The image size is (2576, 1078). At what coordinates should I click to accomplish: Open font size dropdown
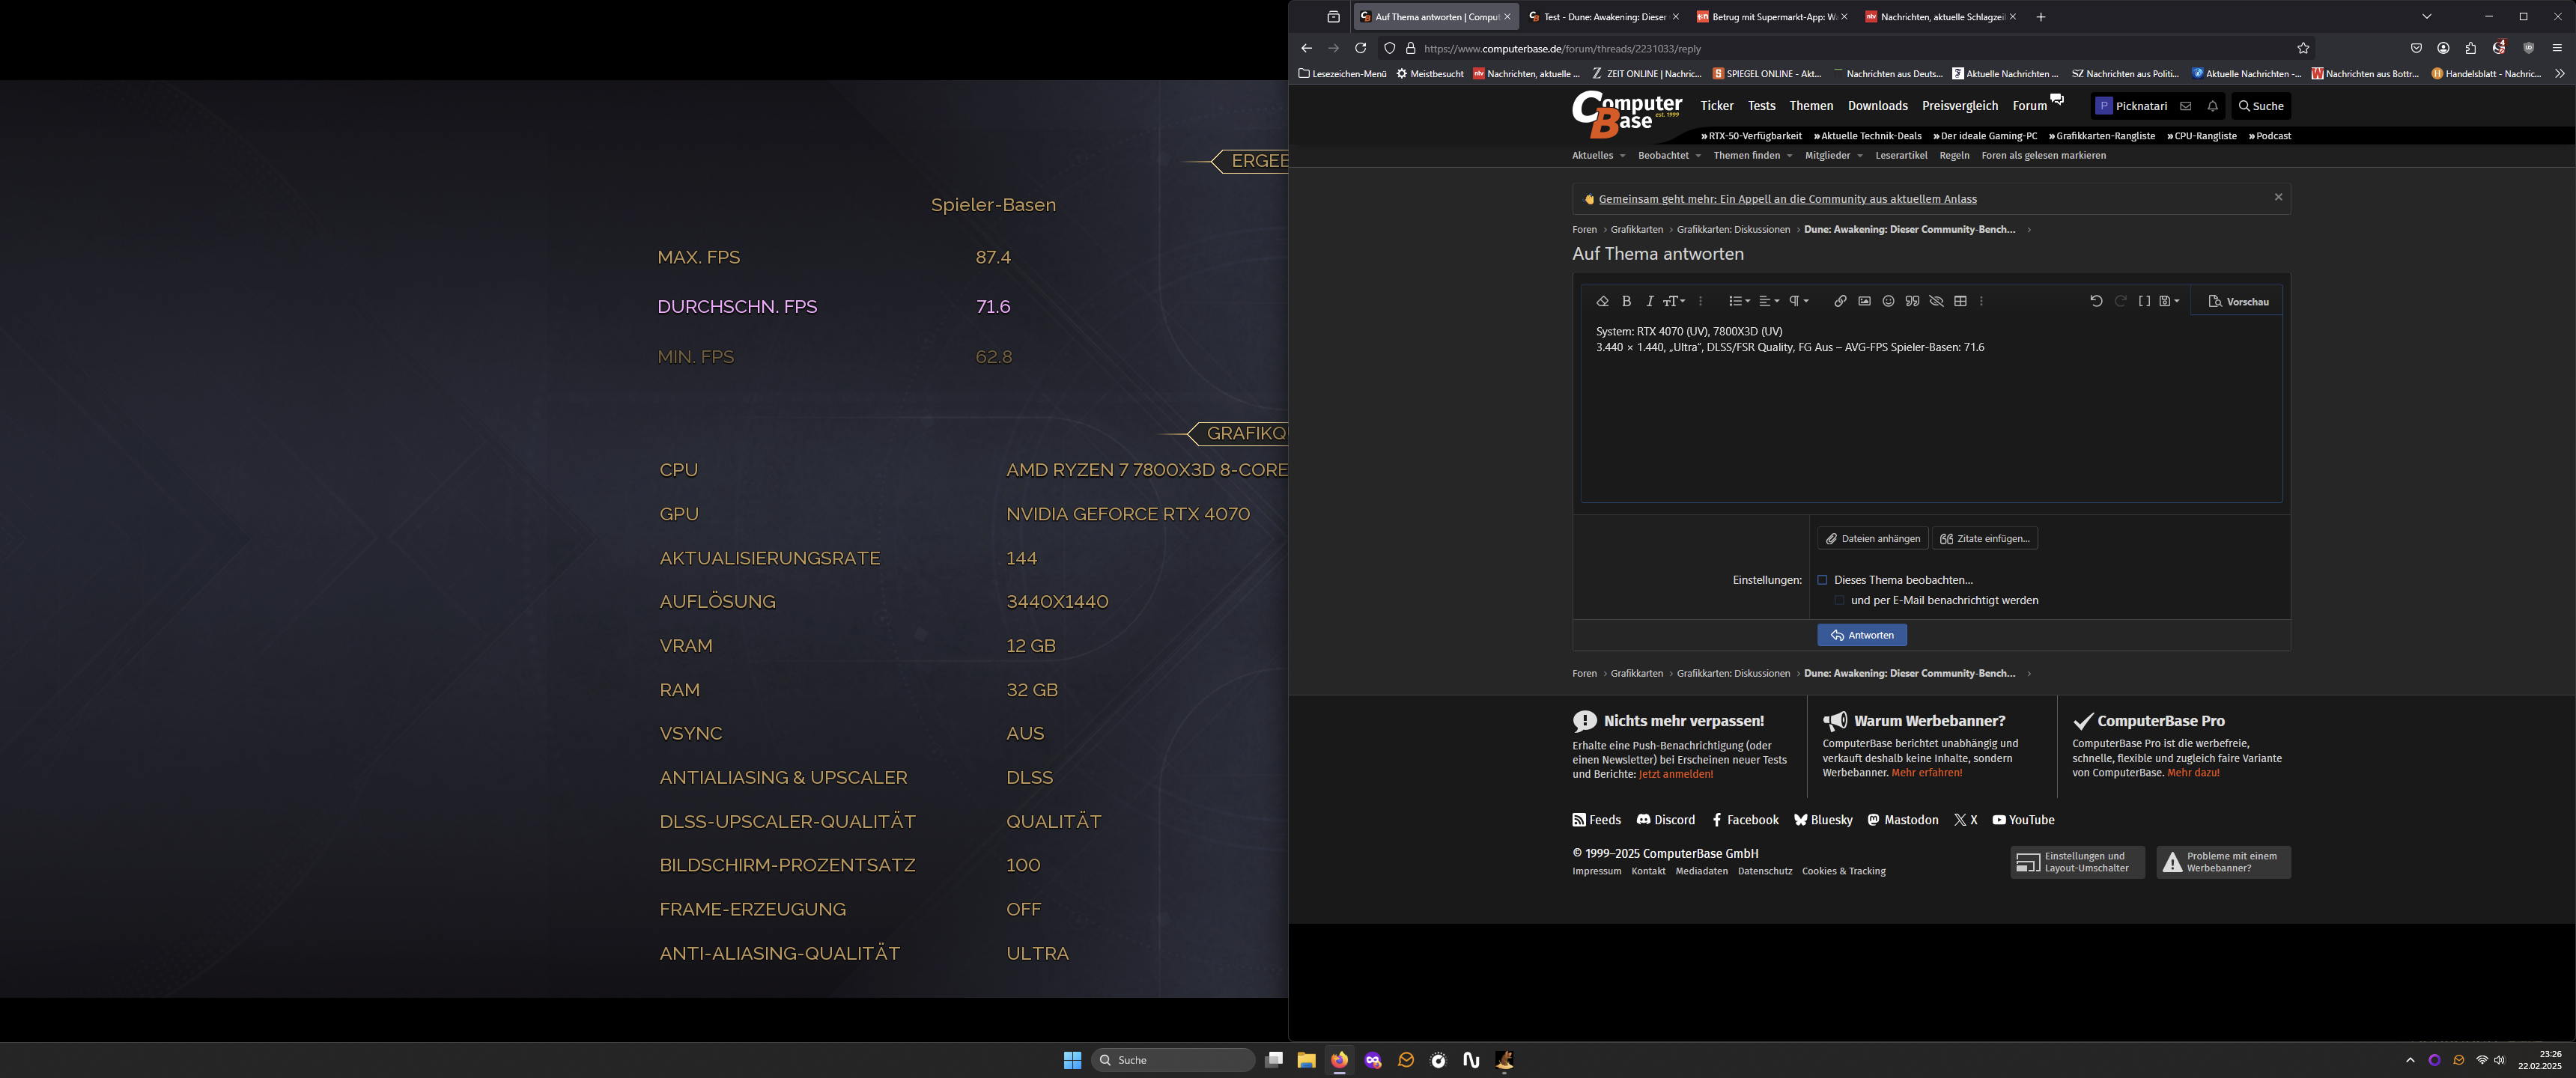click(1674, 301)
